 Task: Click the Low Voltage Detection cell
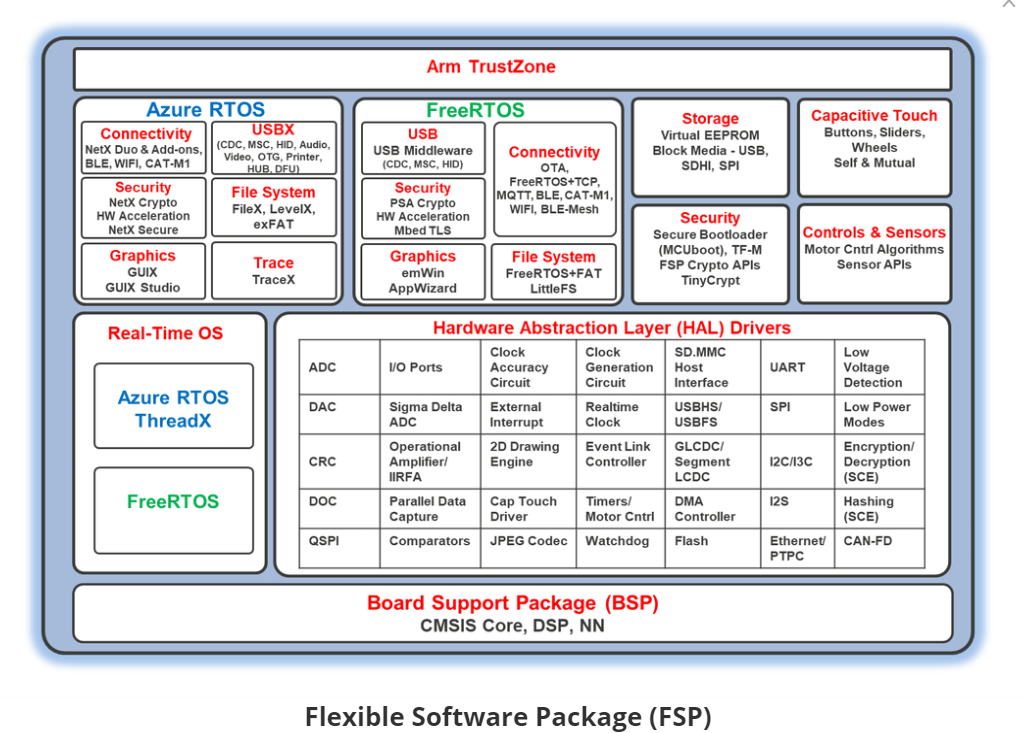pos(880,367)
